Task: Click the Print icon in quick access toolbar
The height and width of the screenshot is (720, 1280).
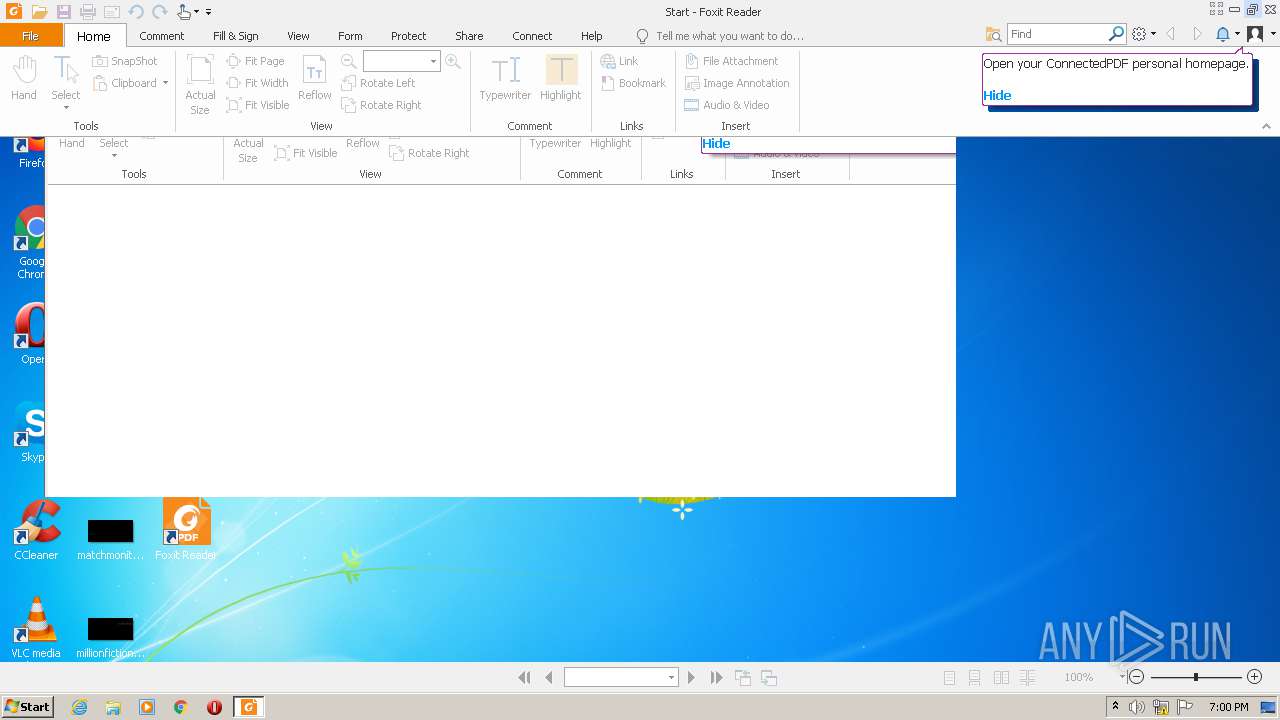Action: point(88,12)
